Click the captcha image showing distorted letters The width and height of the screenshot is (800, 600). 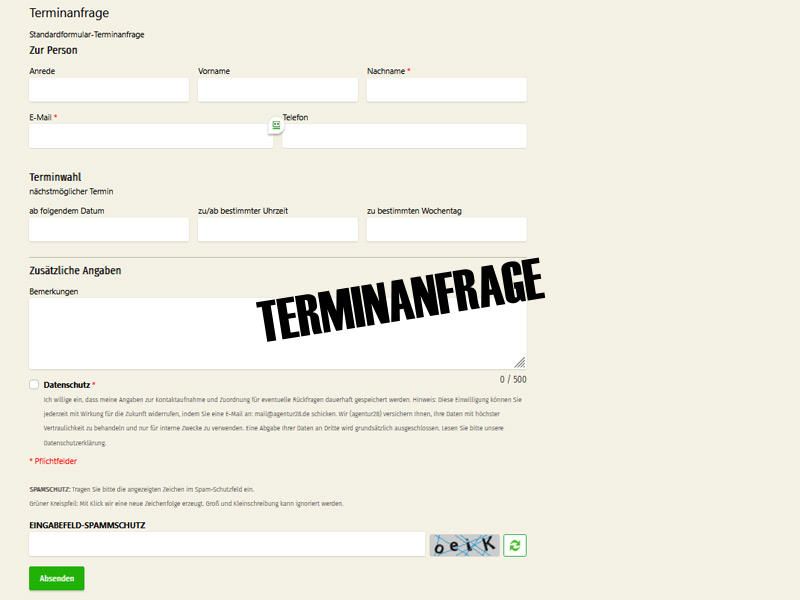coord(464,545)
